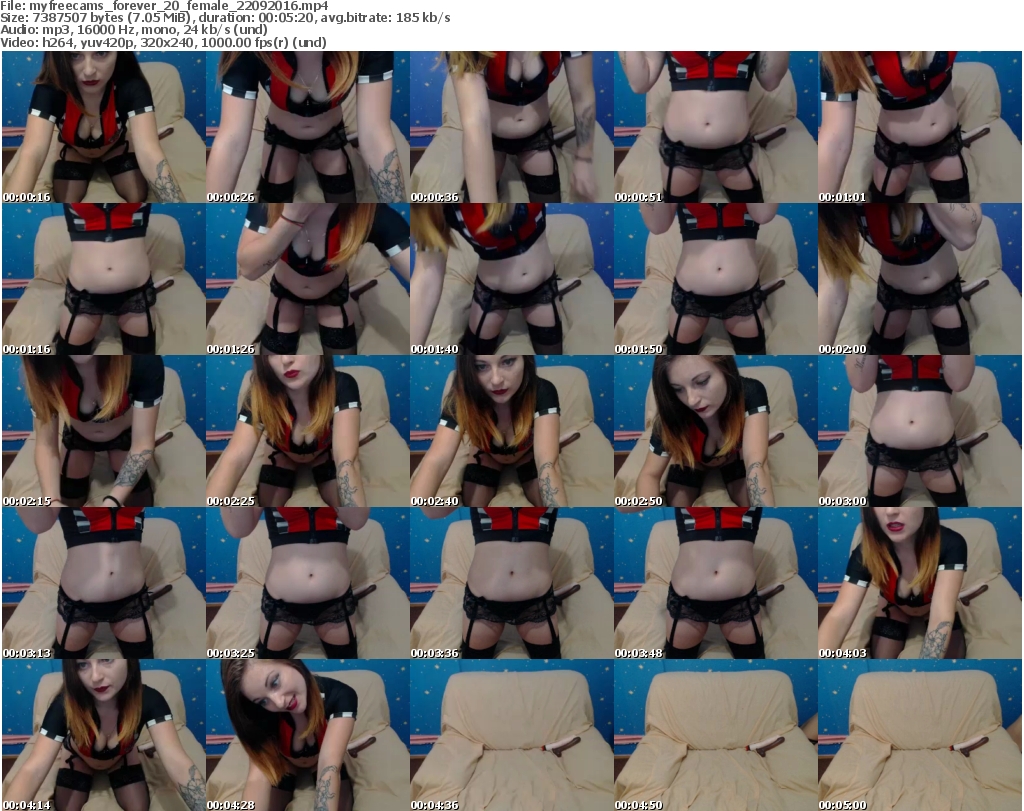Image resolution: width=1024 pixels, height=811 pixels.
Task: Select the thumbnail at 00:04:50
Action: coord(715,735)
